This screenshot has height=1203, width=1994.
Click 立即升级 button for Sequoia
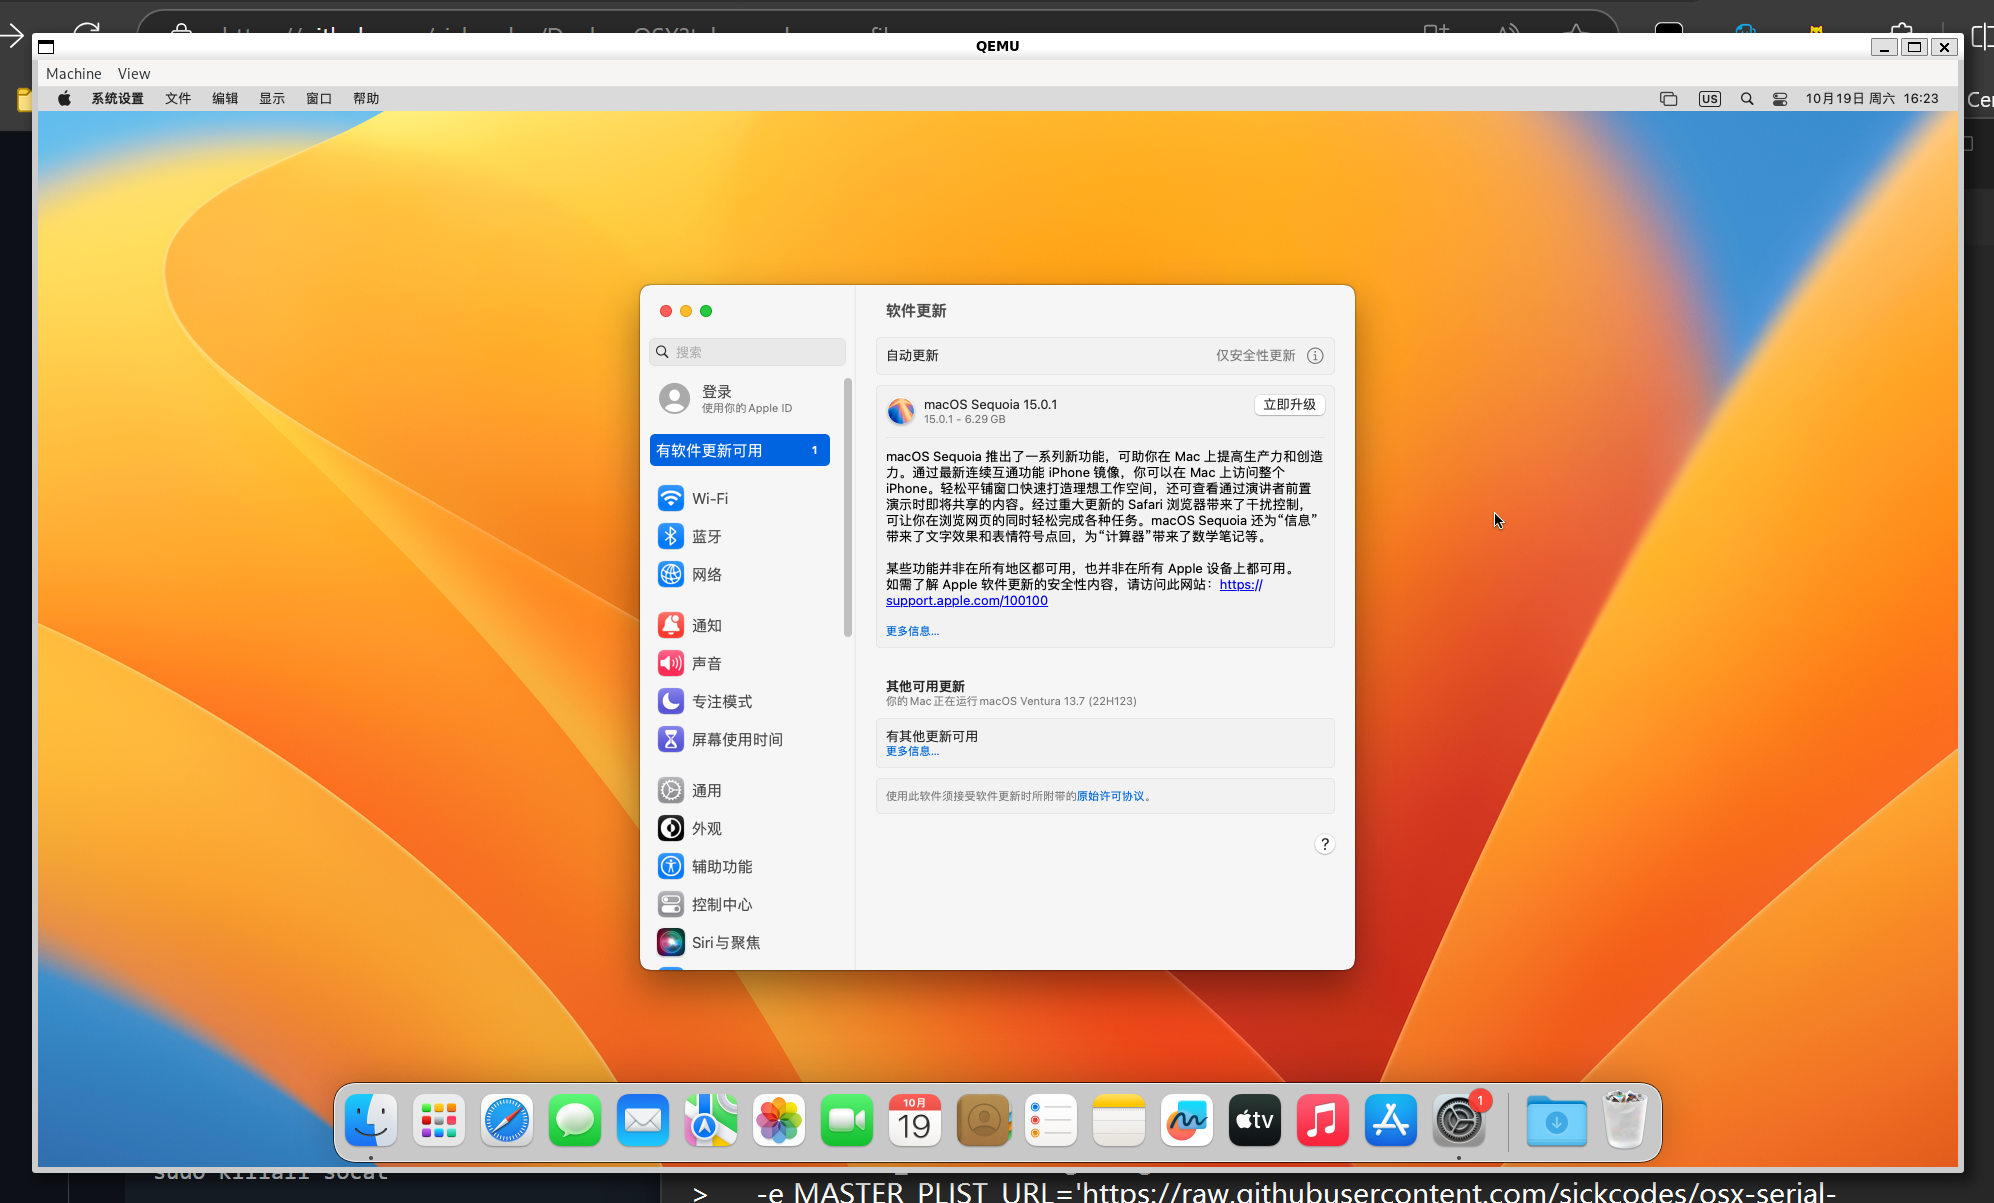tap(1289, 405)
